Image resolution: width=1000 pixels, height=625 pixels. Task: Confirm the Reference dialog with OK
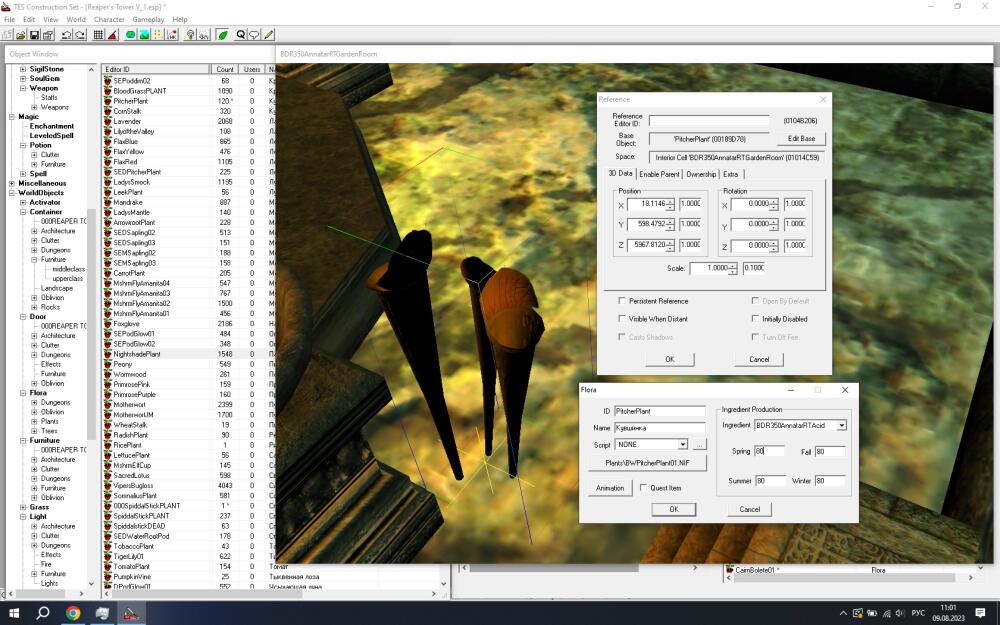(670, 359)
